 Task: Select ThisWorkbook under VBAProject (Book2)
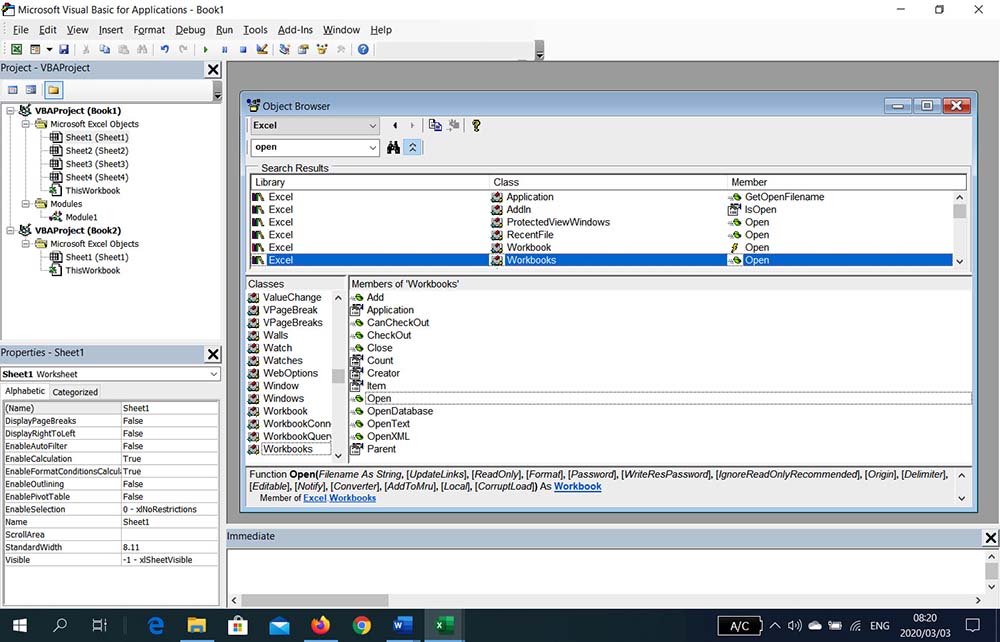click(92, 270)
